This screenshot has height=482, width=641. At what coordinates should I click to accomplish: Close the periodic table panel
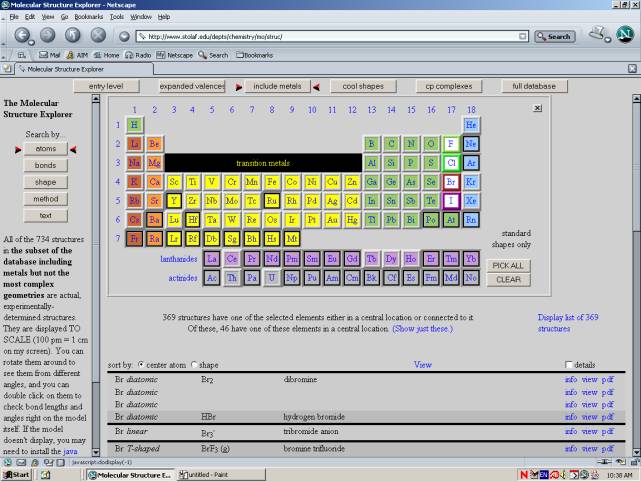click(x=537, y=107)
